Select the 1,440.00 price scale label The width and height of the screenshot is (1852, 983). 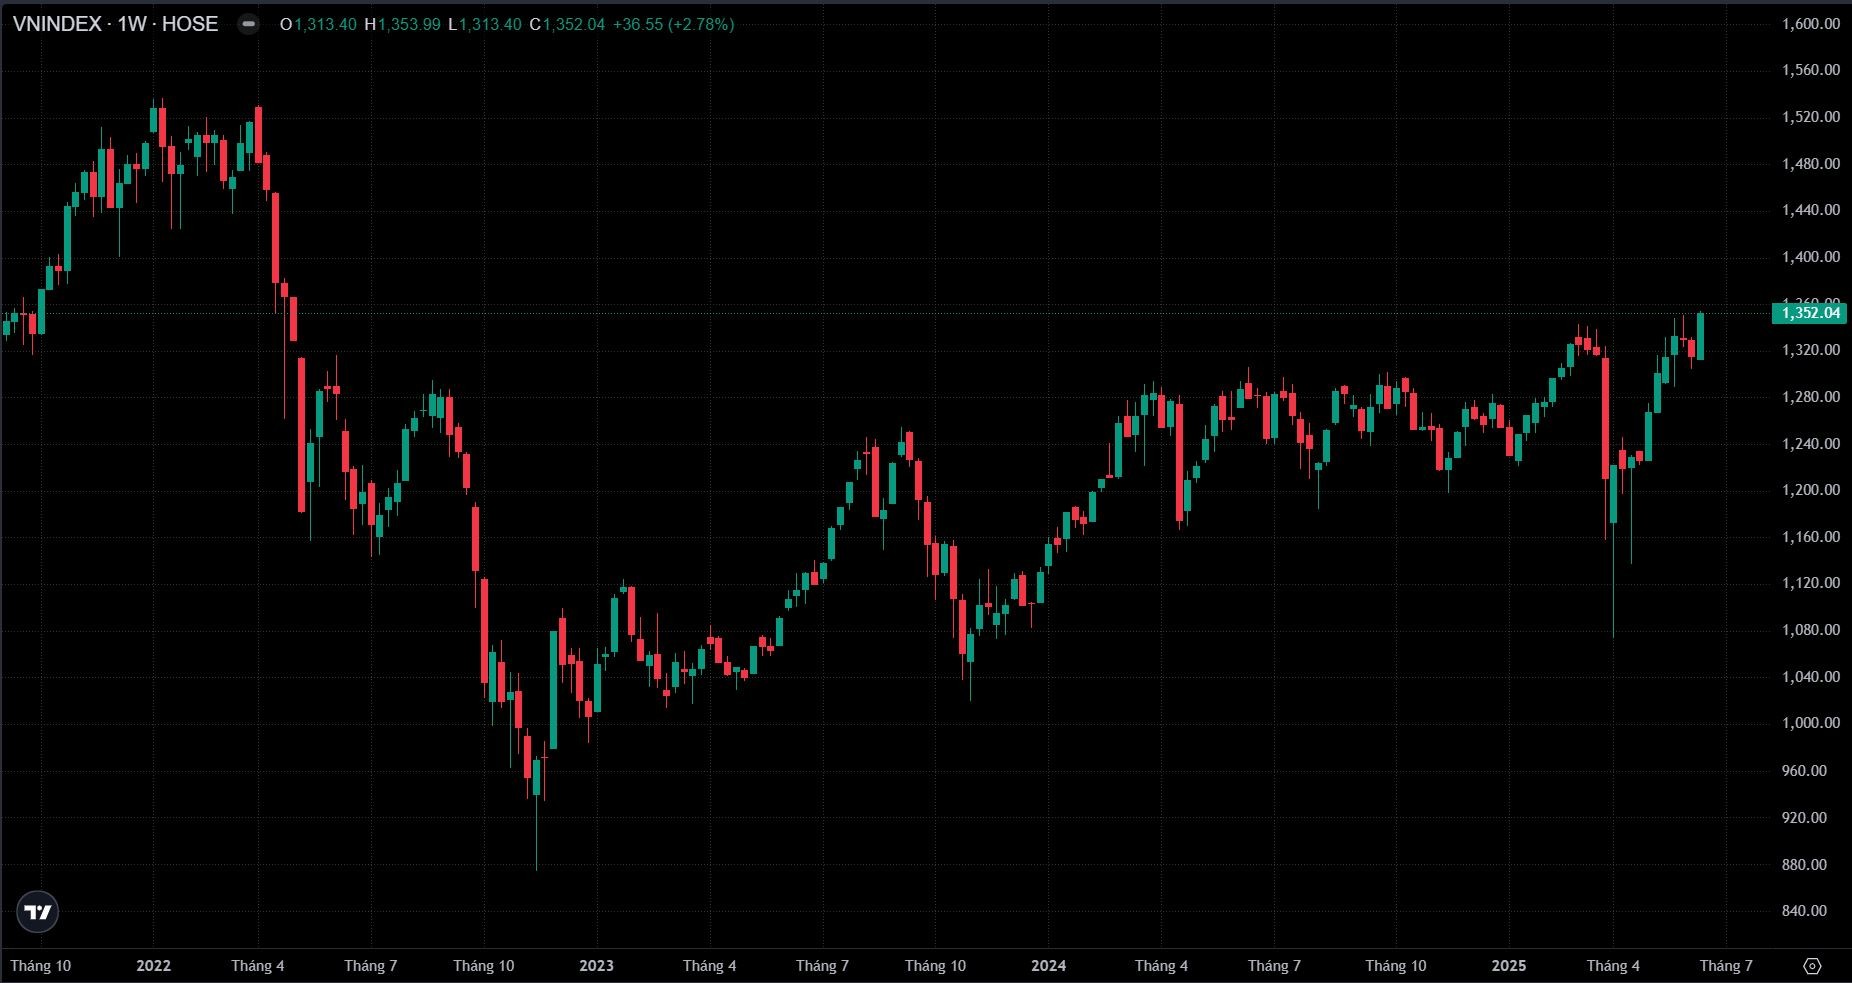(1811, 210)
